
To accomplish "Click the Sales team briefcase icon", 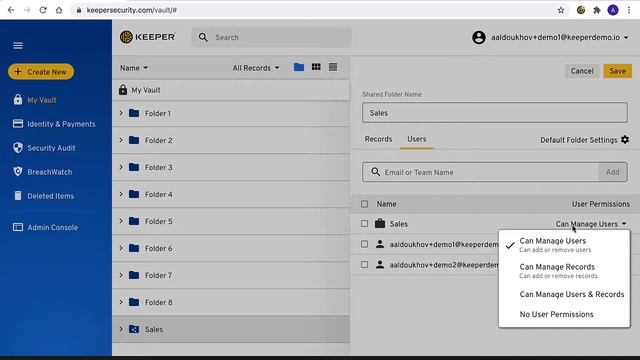I will (x=380, y=223).
